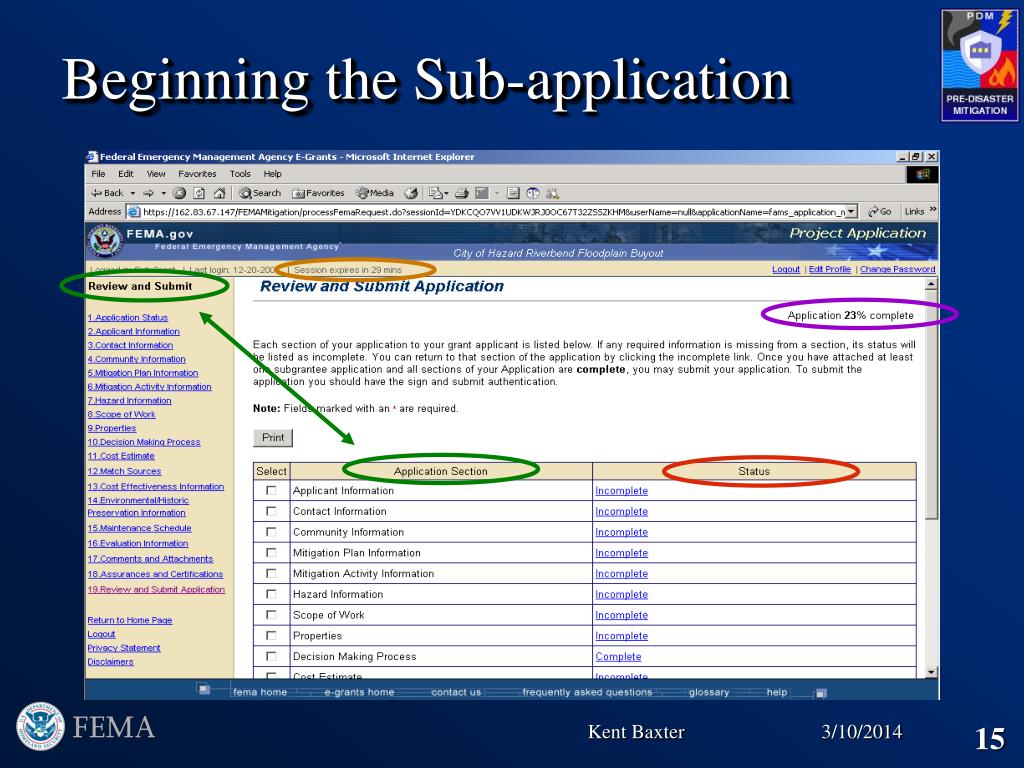The width and height of the screenshot is (1024, 768).
Task: Open the View menu
Action: point(156,174)
